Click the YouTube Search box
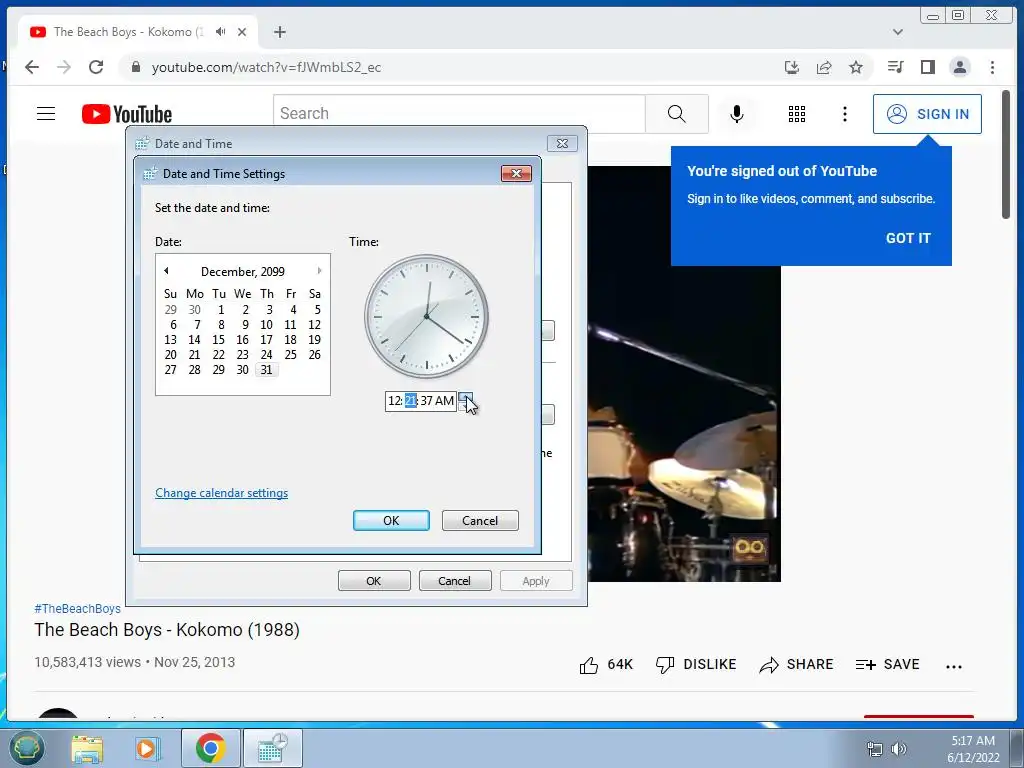 [x=459, y=114]
